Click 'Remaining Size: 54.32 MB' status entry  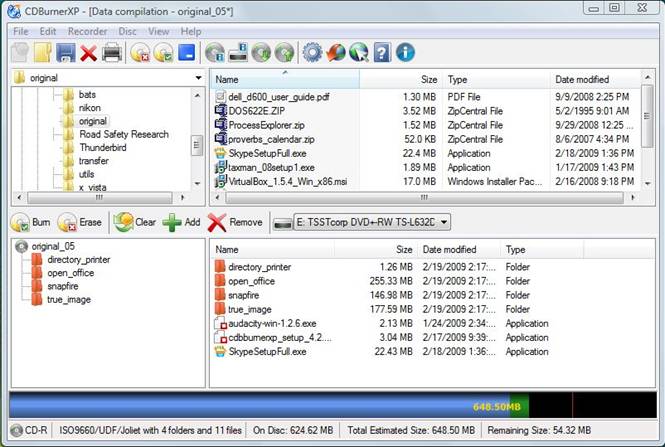point(539,430)
